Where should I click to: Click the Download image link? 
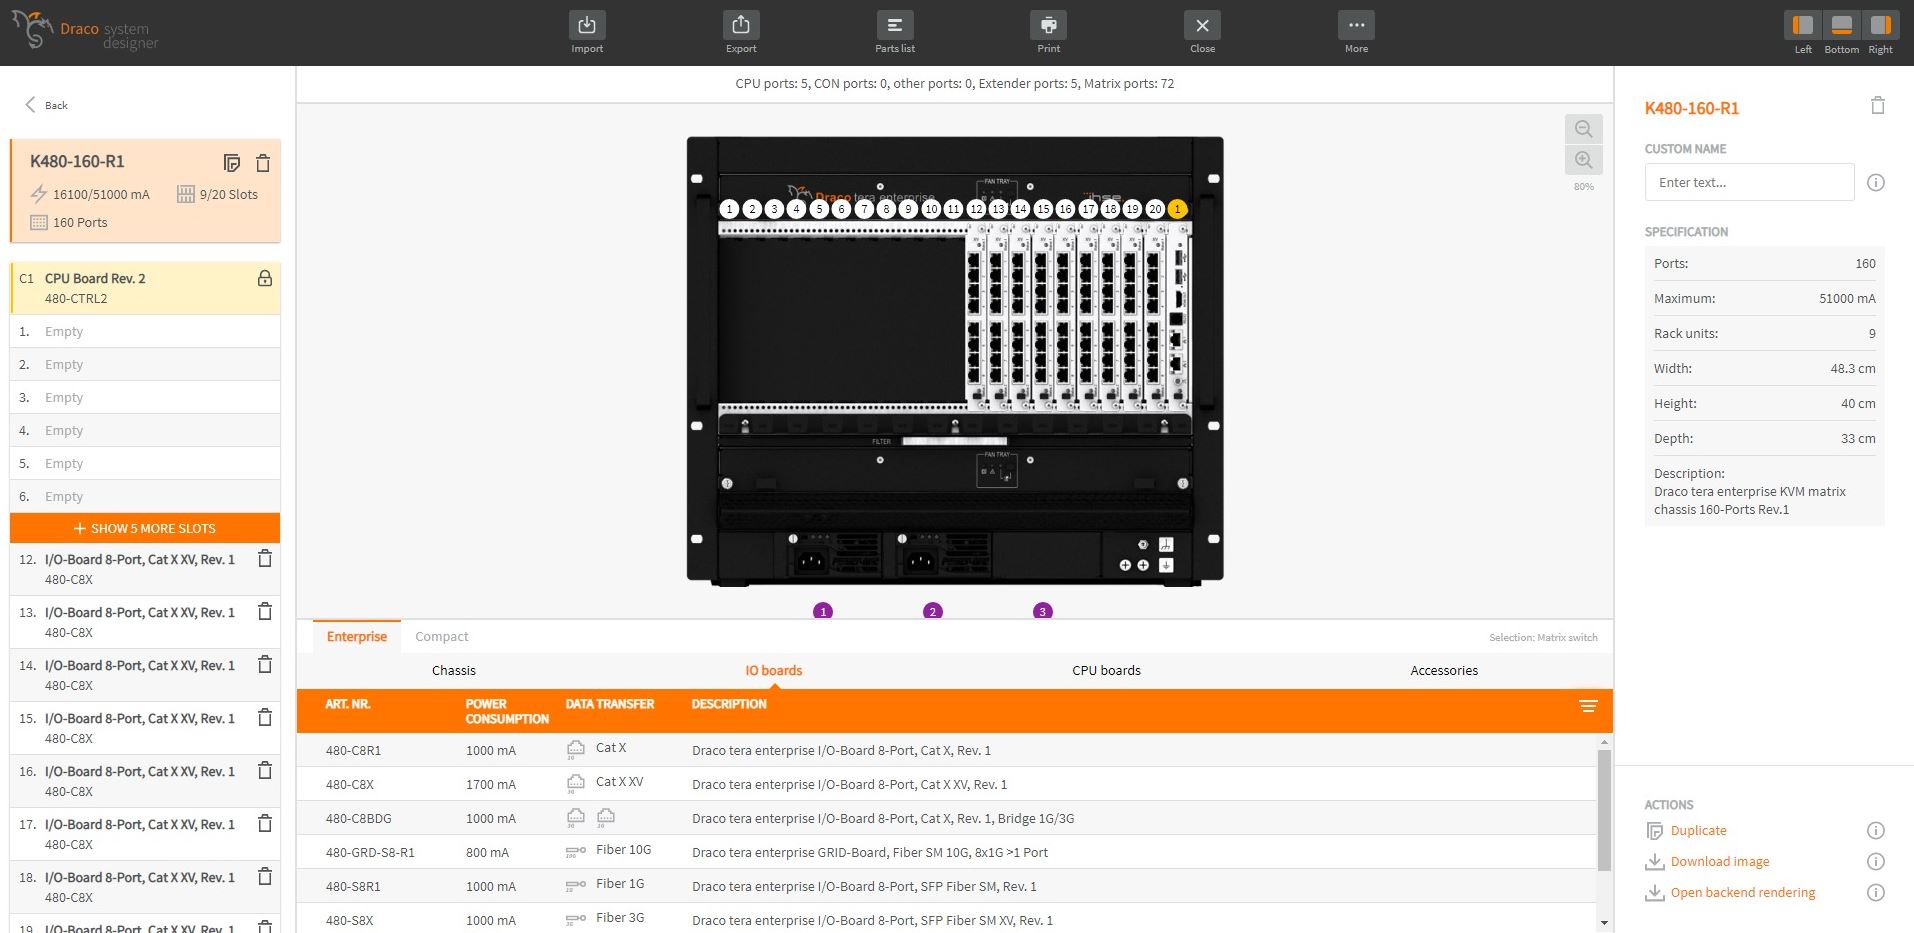pos(1719,862)
